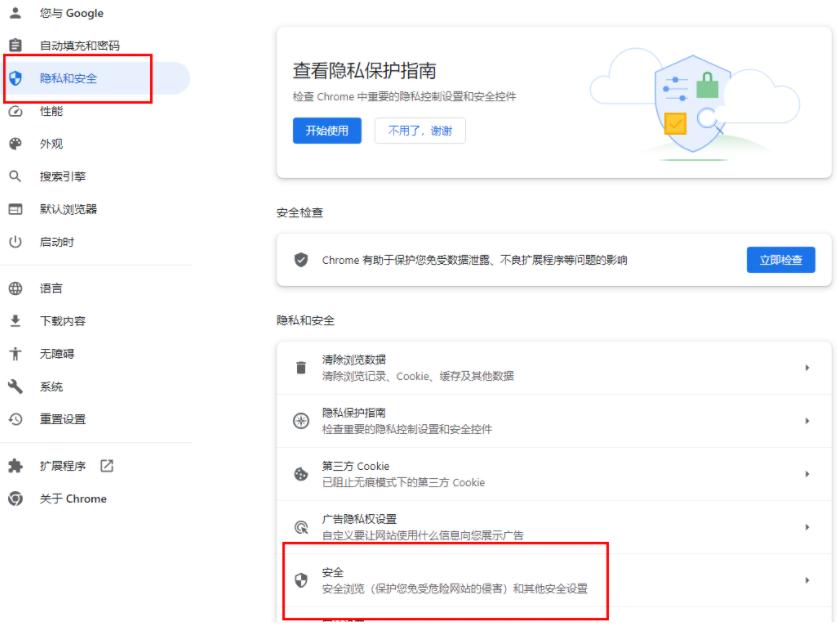Click the wrench icon for 系统
Image resolution: width=838 pixels, height=629 pixels.
(x=15, y=386)
